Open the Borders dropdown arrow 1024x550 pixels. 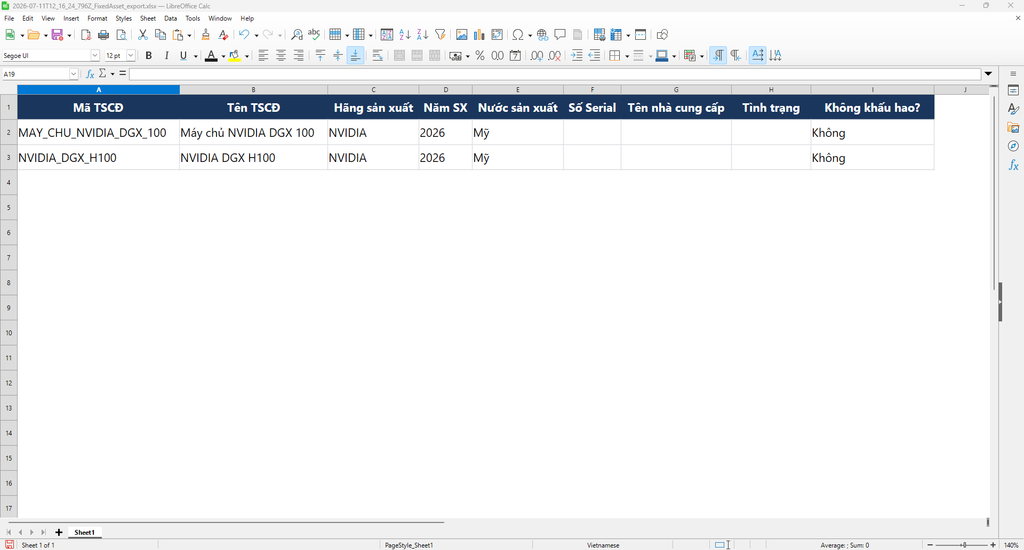(x=627, y=56)
